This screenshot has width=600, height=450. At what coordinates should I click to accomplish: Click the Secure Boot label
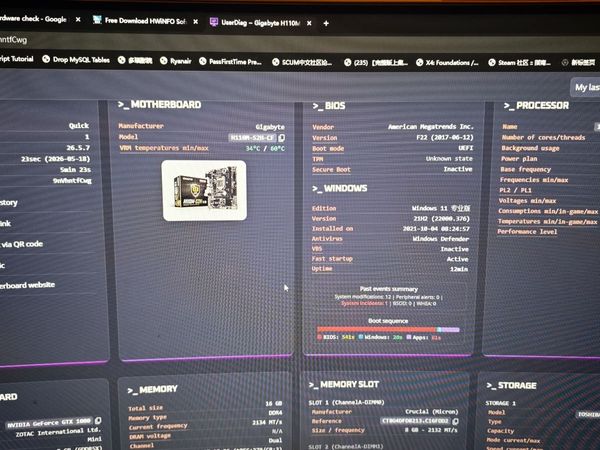pyautogui.click(x=331, y=170)
